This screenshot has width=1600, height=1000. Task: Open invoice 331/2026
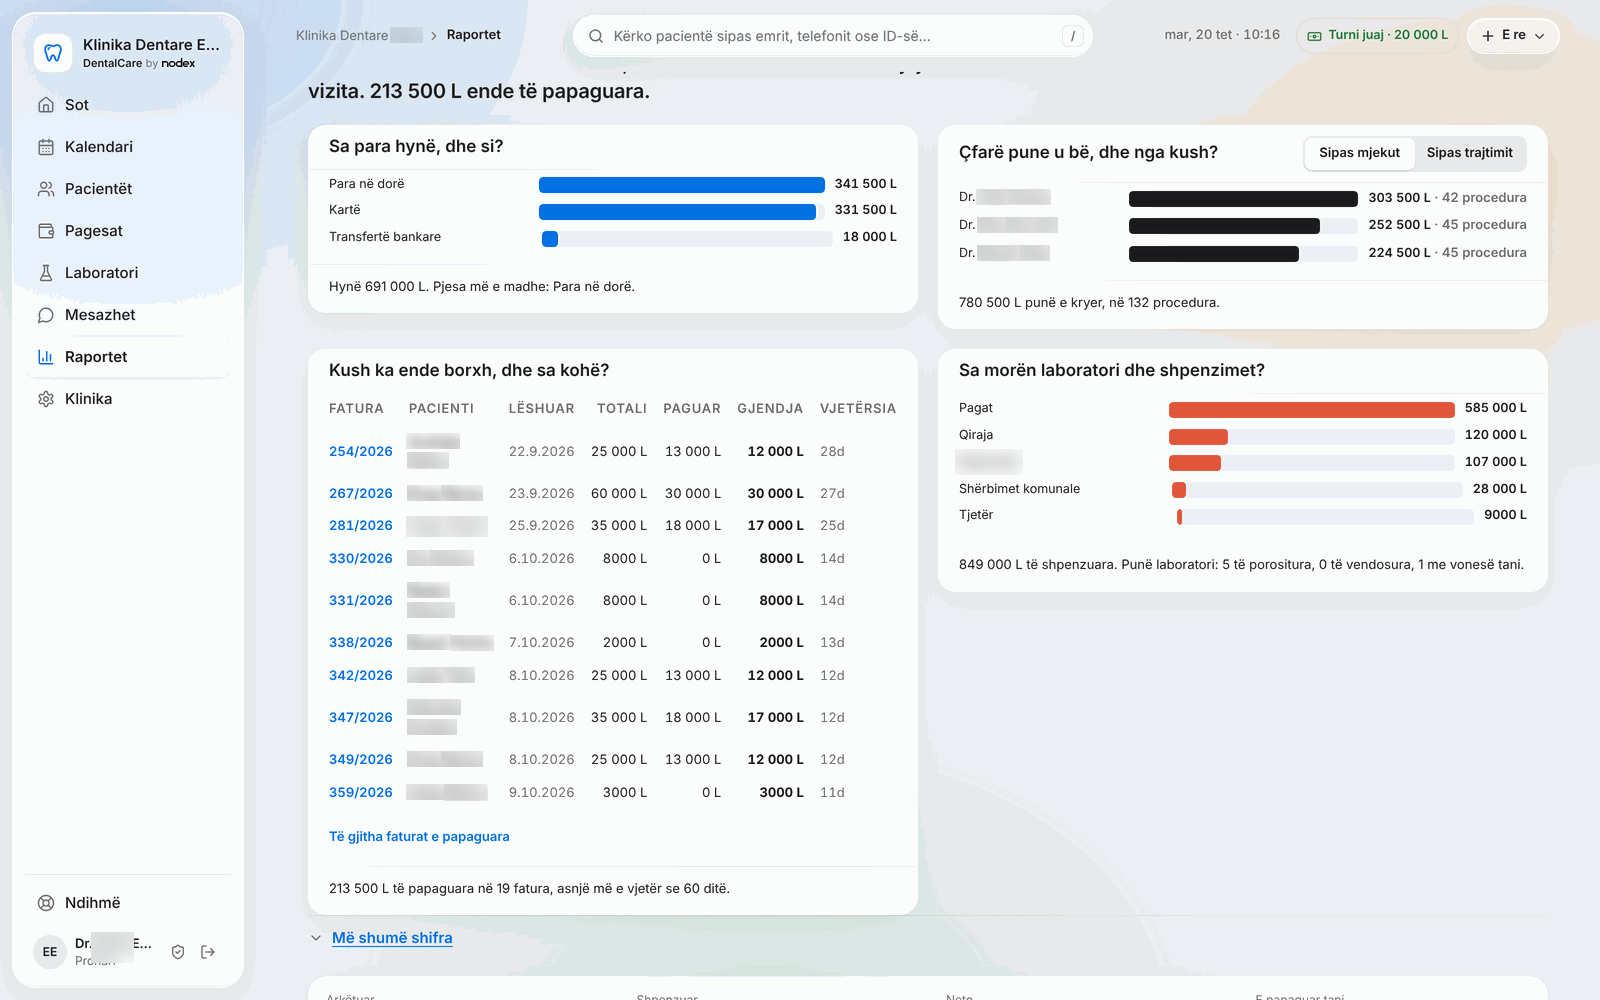click(361, 601)
